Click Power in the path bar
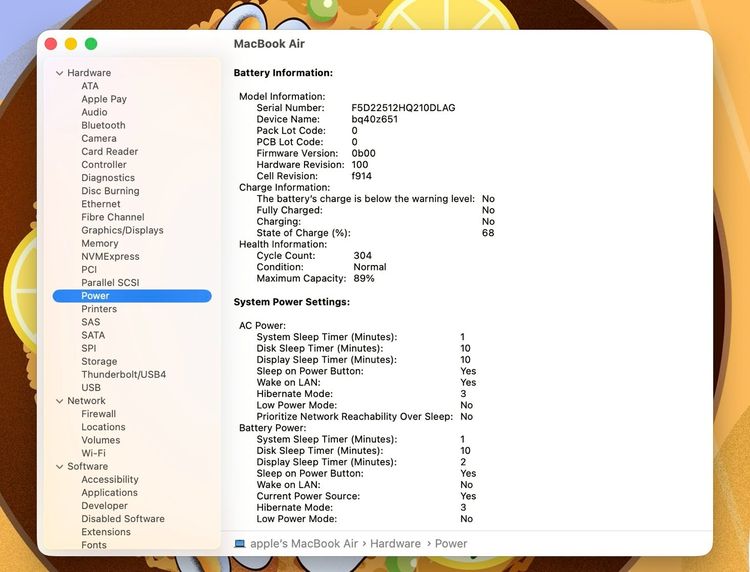750x572 pixels. click(x=451, y=544)
